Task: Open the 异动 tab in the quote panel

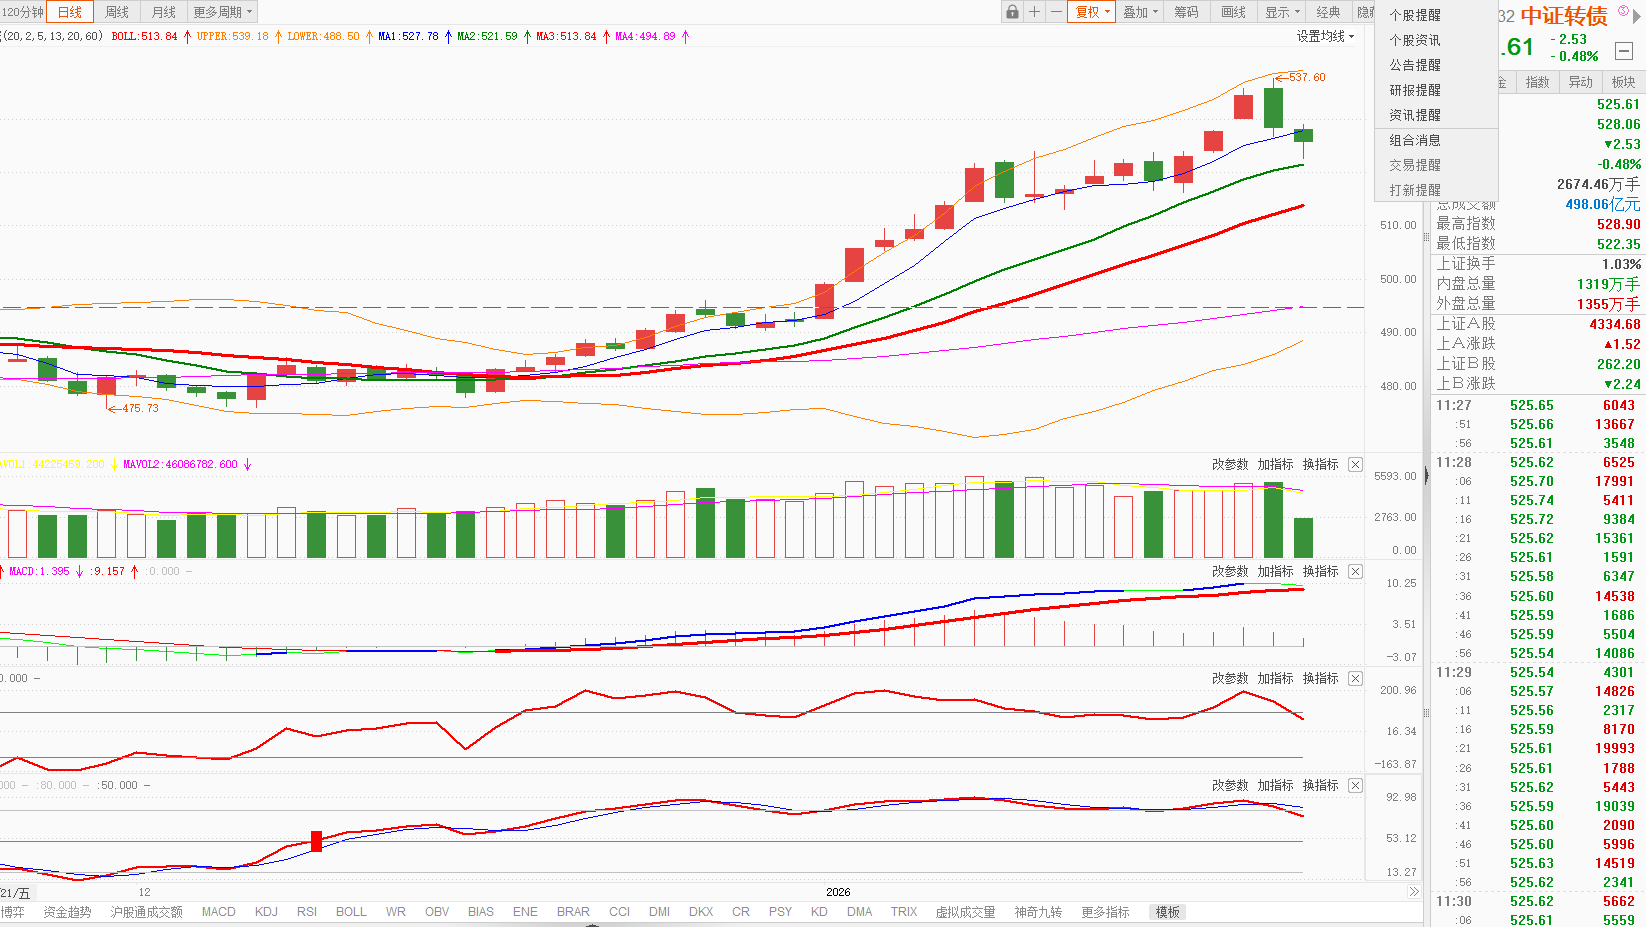Action: coord(1580,82)
